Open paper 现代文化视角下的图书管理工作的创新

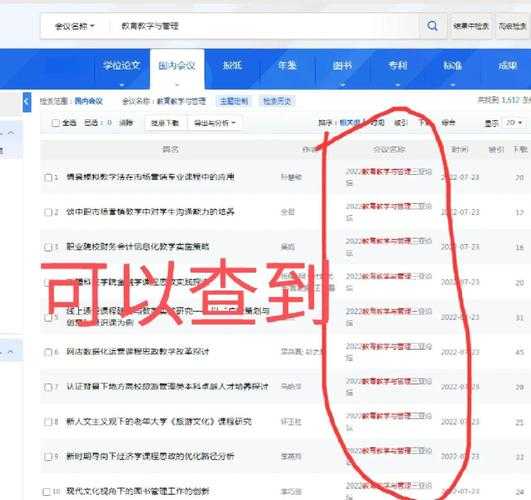[x=137, y=491]
